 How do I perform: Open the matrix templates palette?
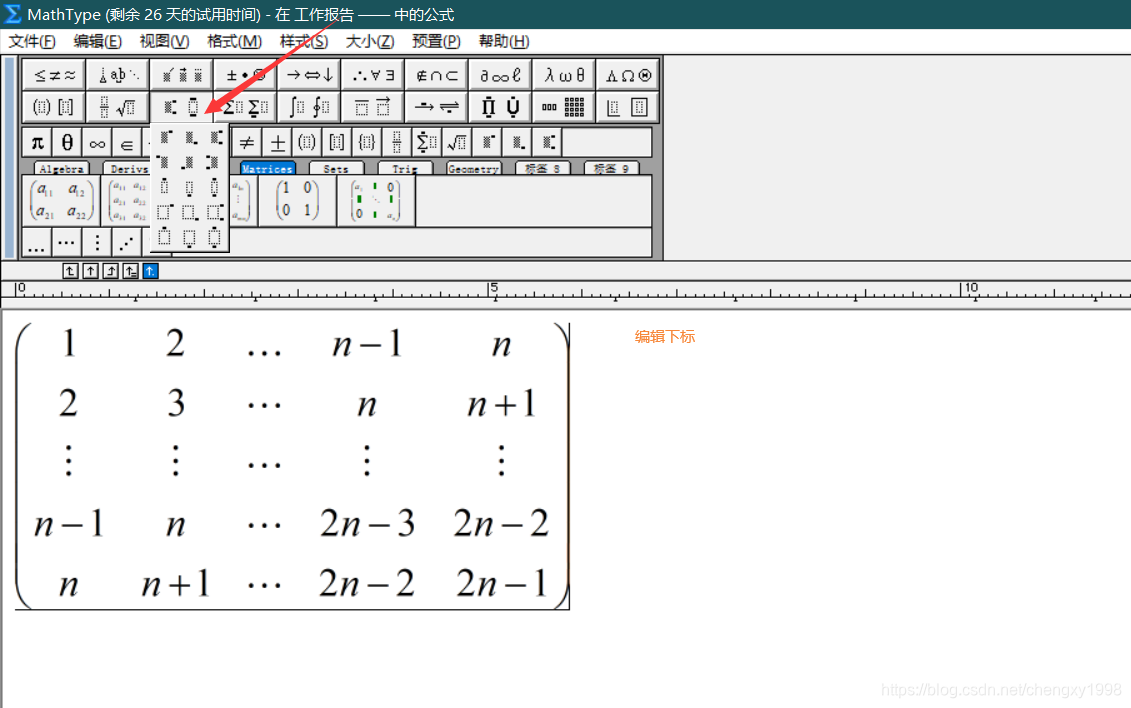(x=564, y=107)
